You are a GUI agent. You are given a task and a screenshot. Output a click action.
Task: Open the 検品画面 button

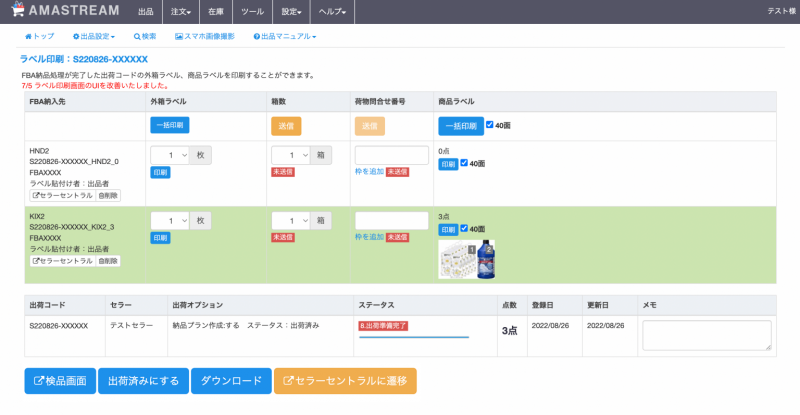60,381
